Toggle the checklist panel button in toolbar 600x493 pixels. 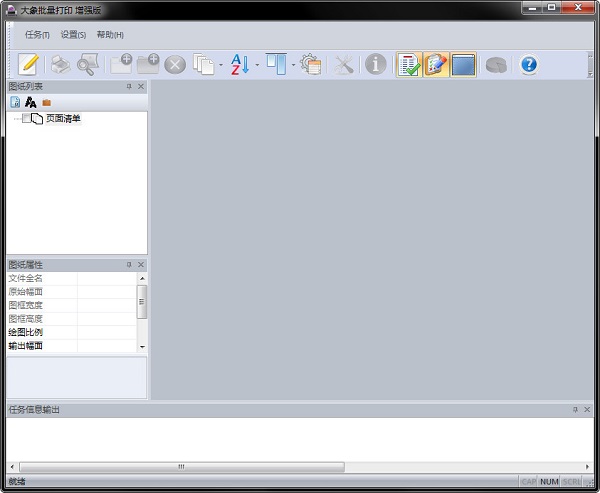(x=408, y=65)
